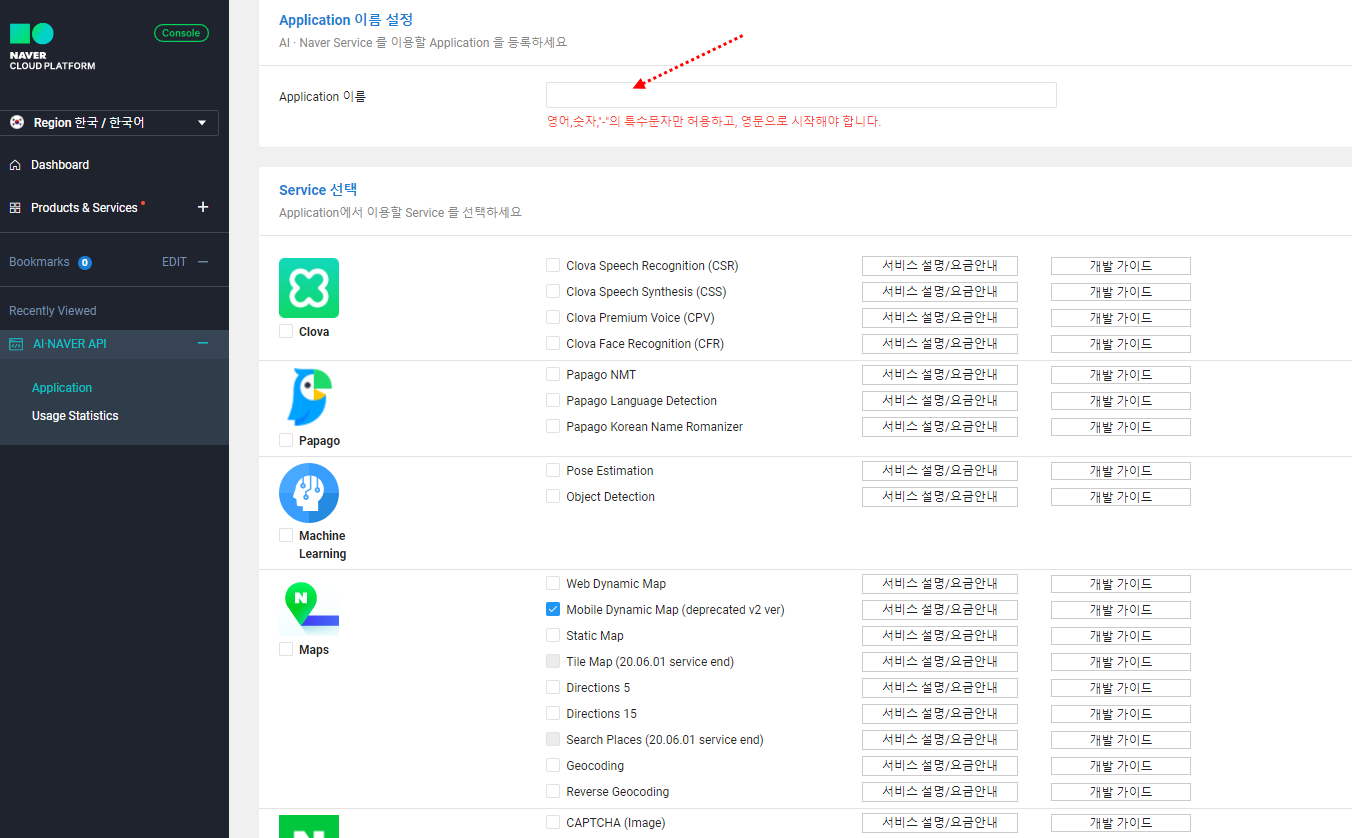Open 서비스 설명/요금안내 for Tile Map
1352x838 pixels.
click(940, 662)
